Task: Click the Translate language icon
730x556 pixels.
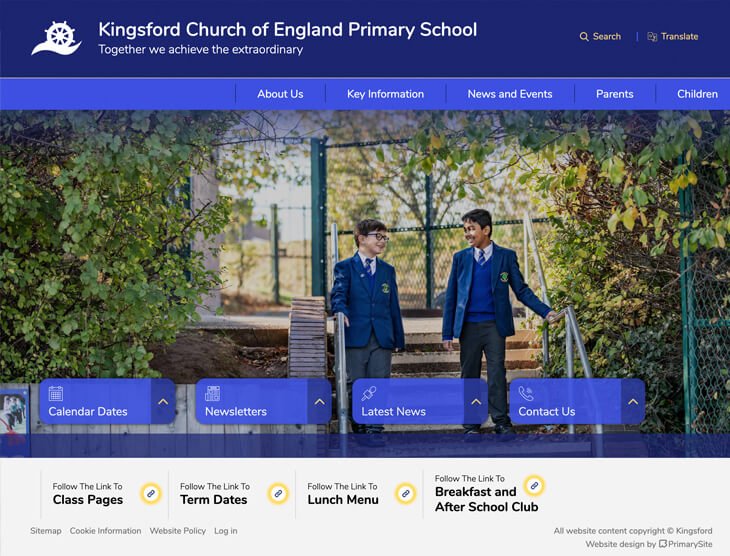Action: pos(652,37)
